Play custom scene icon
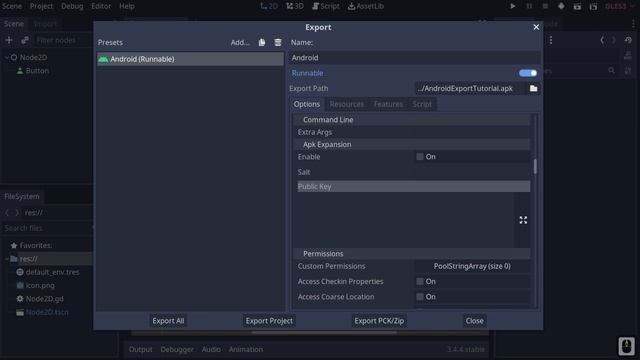Image resolution: width=640 pixels, height=360 pixels. pyautogui.click(x=593, y=6)
